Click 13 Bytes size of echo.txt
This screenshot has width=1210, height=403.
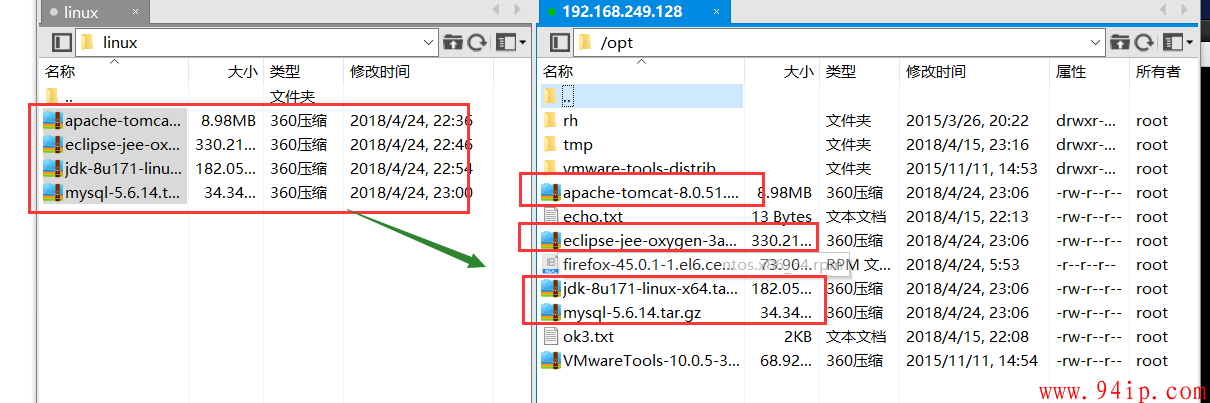(x=782, y=216)
